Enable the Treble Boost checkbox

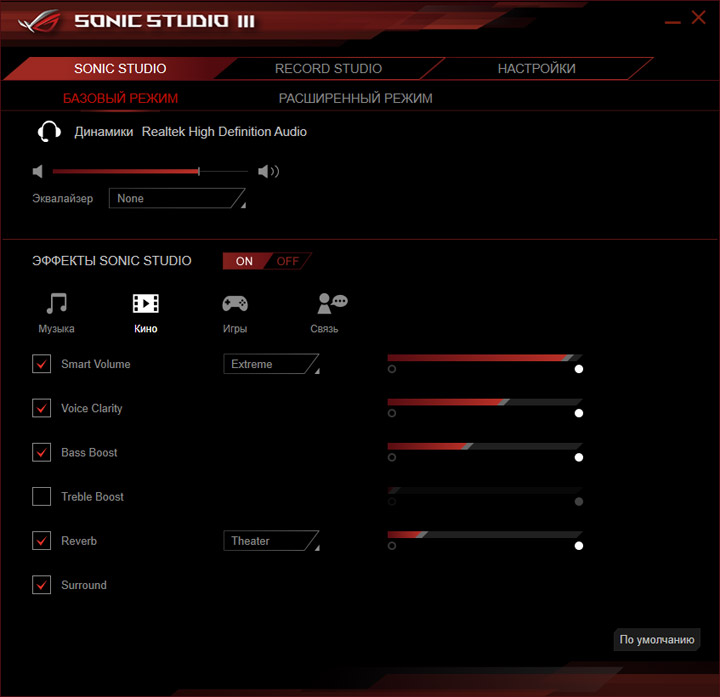pos(41,496)
